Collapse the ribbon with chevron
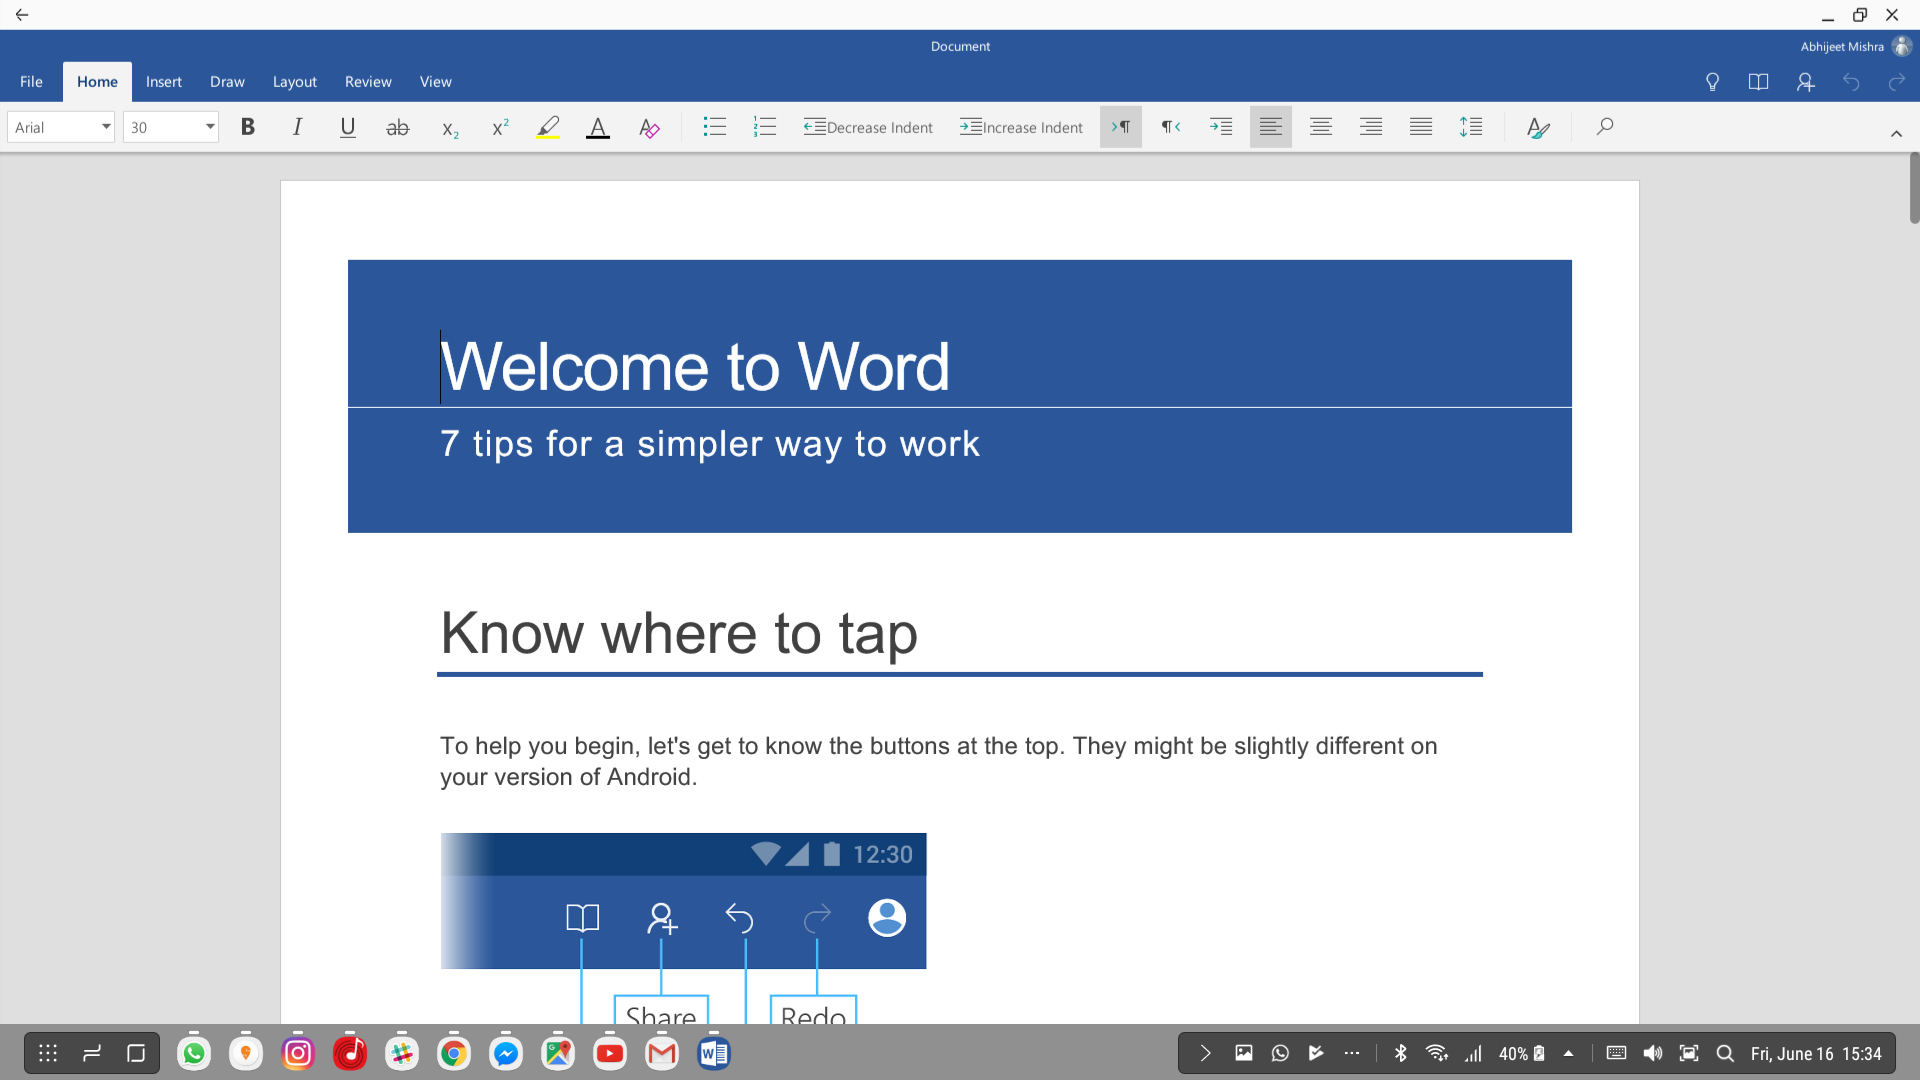This screenshot has height=1080, width=1920. click(x=1895, y=133)
